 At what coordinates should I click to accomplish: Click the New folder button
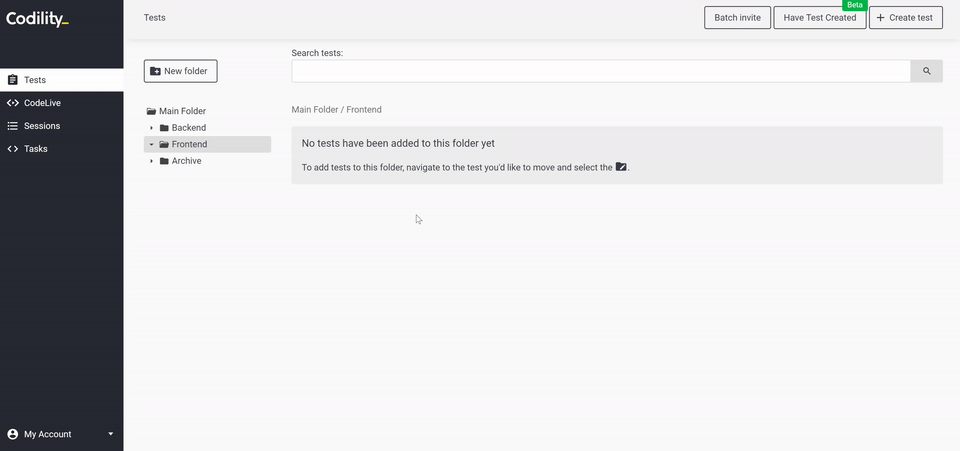tap(181, 71)
